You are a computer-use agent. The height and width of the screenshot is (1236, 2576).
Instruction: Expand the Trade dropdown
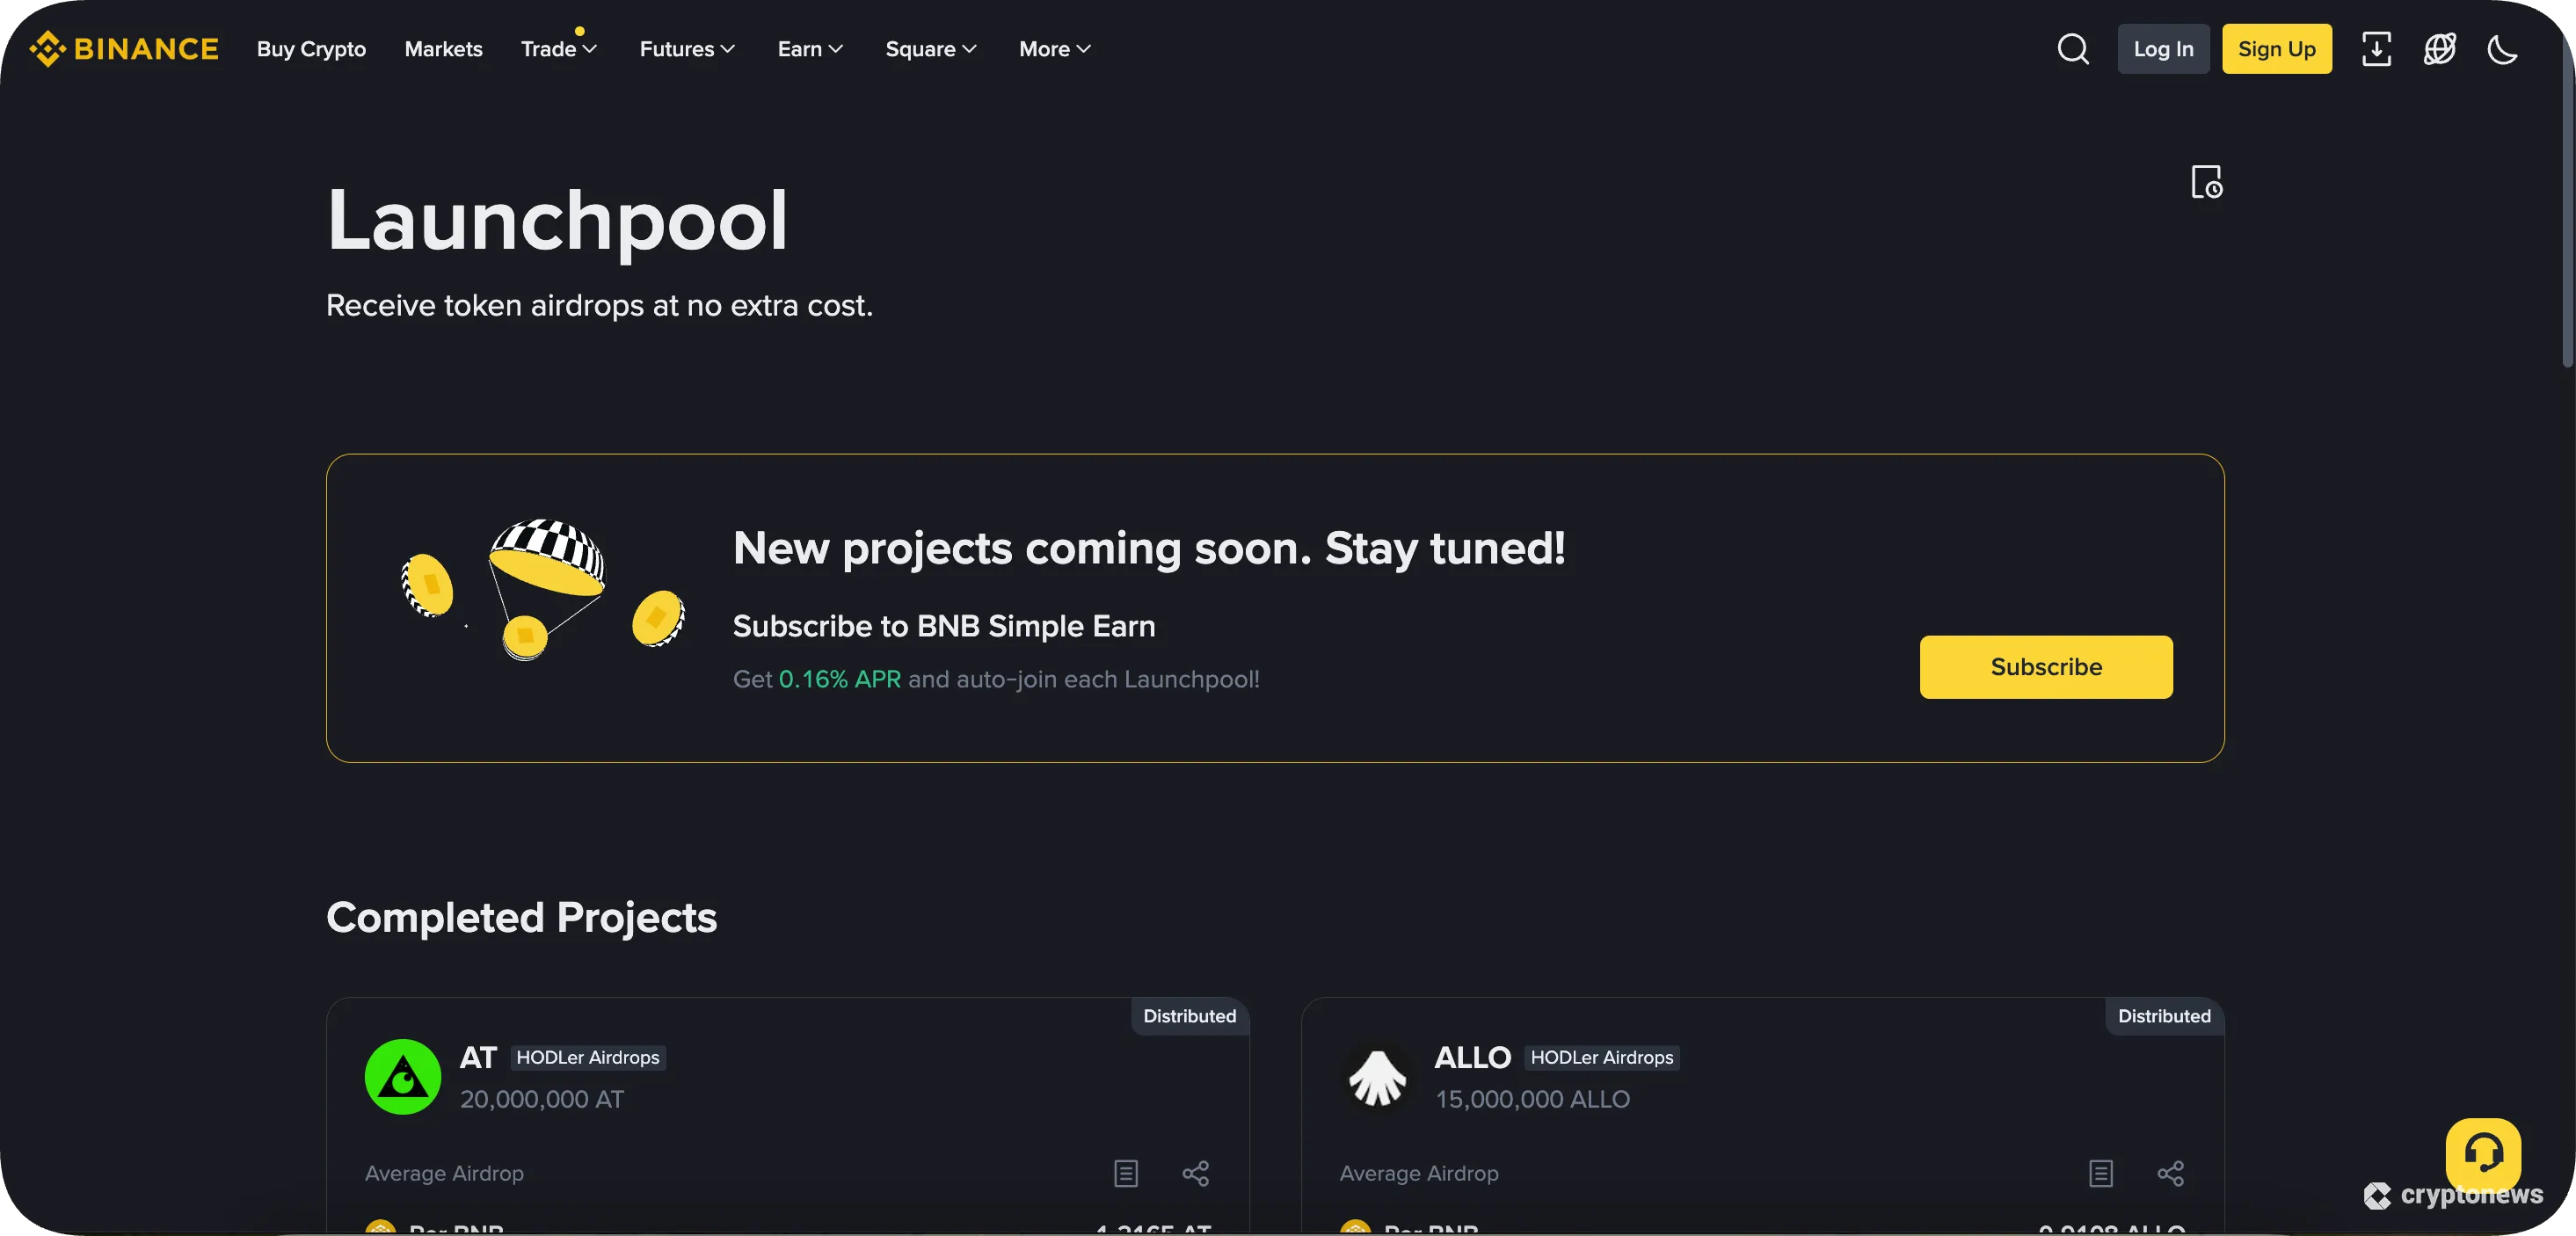557,48
